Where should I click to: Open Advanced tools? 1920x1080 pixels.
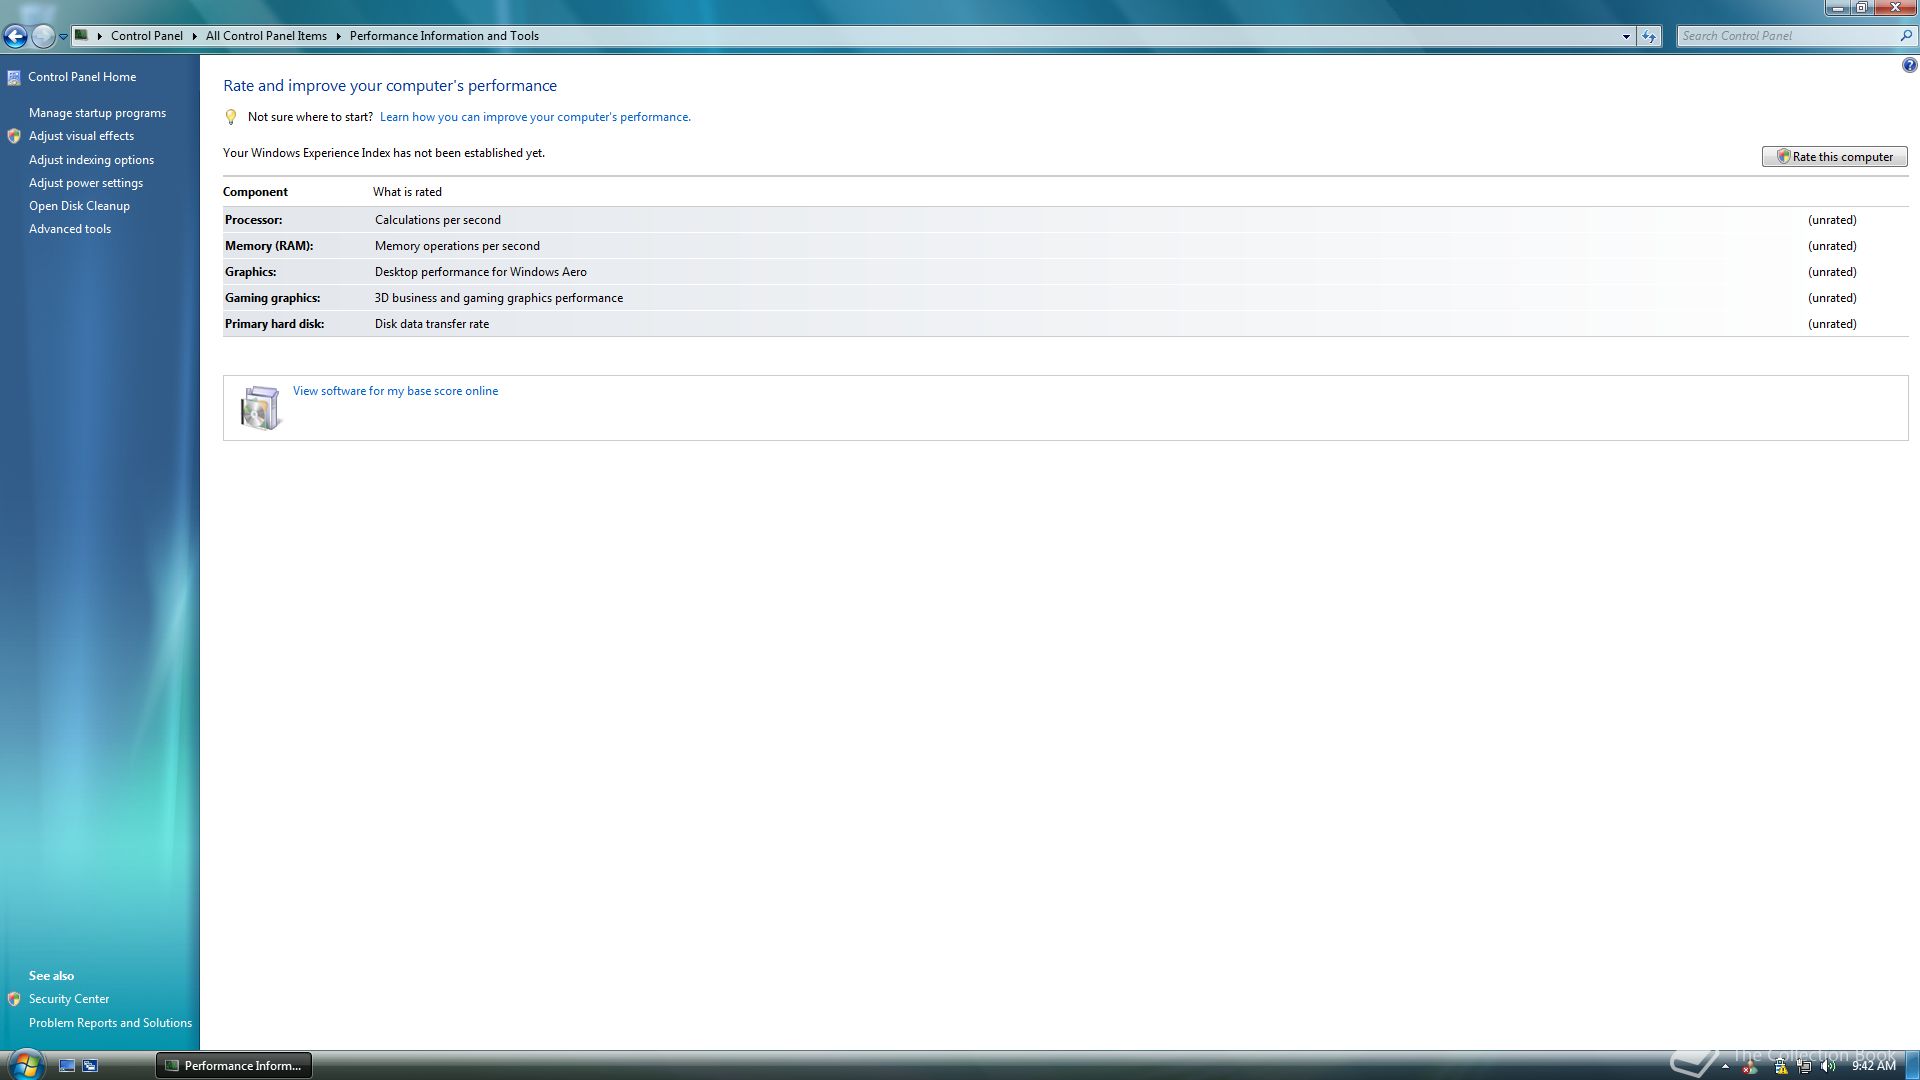click(x=70, y=229)
